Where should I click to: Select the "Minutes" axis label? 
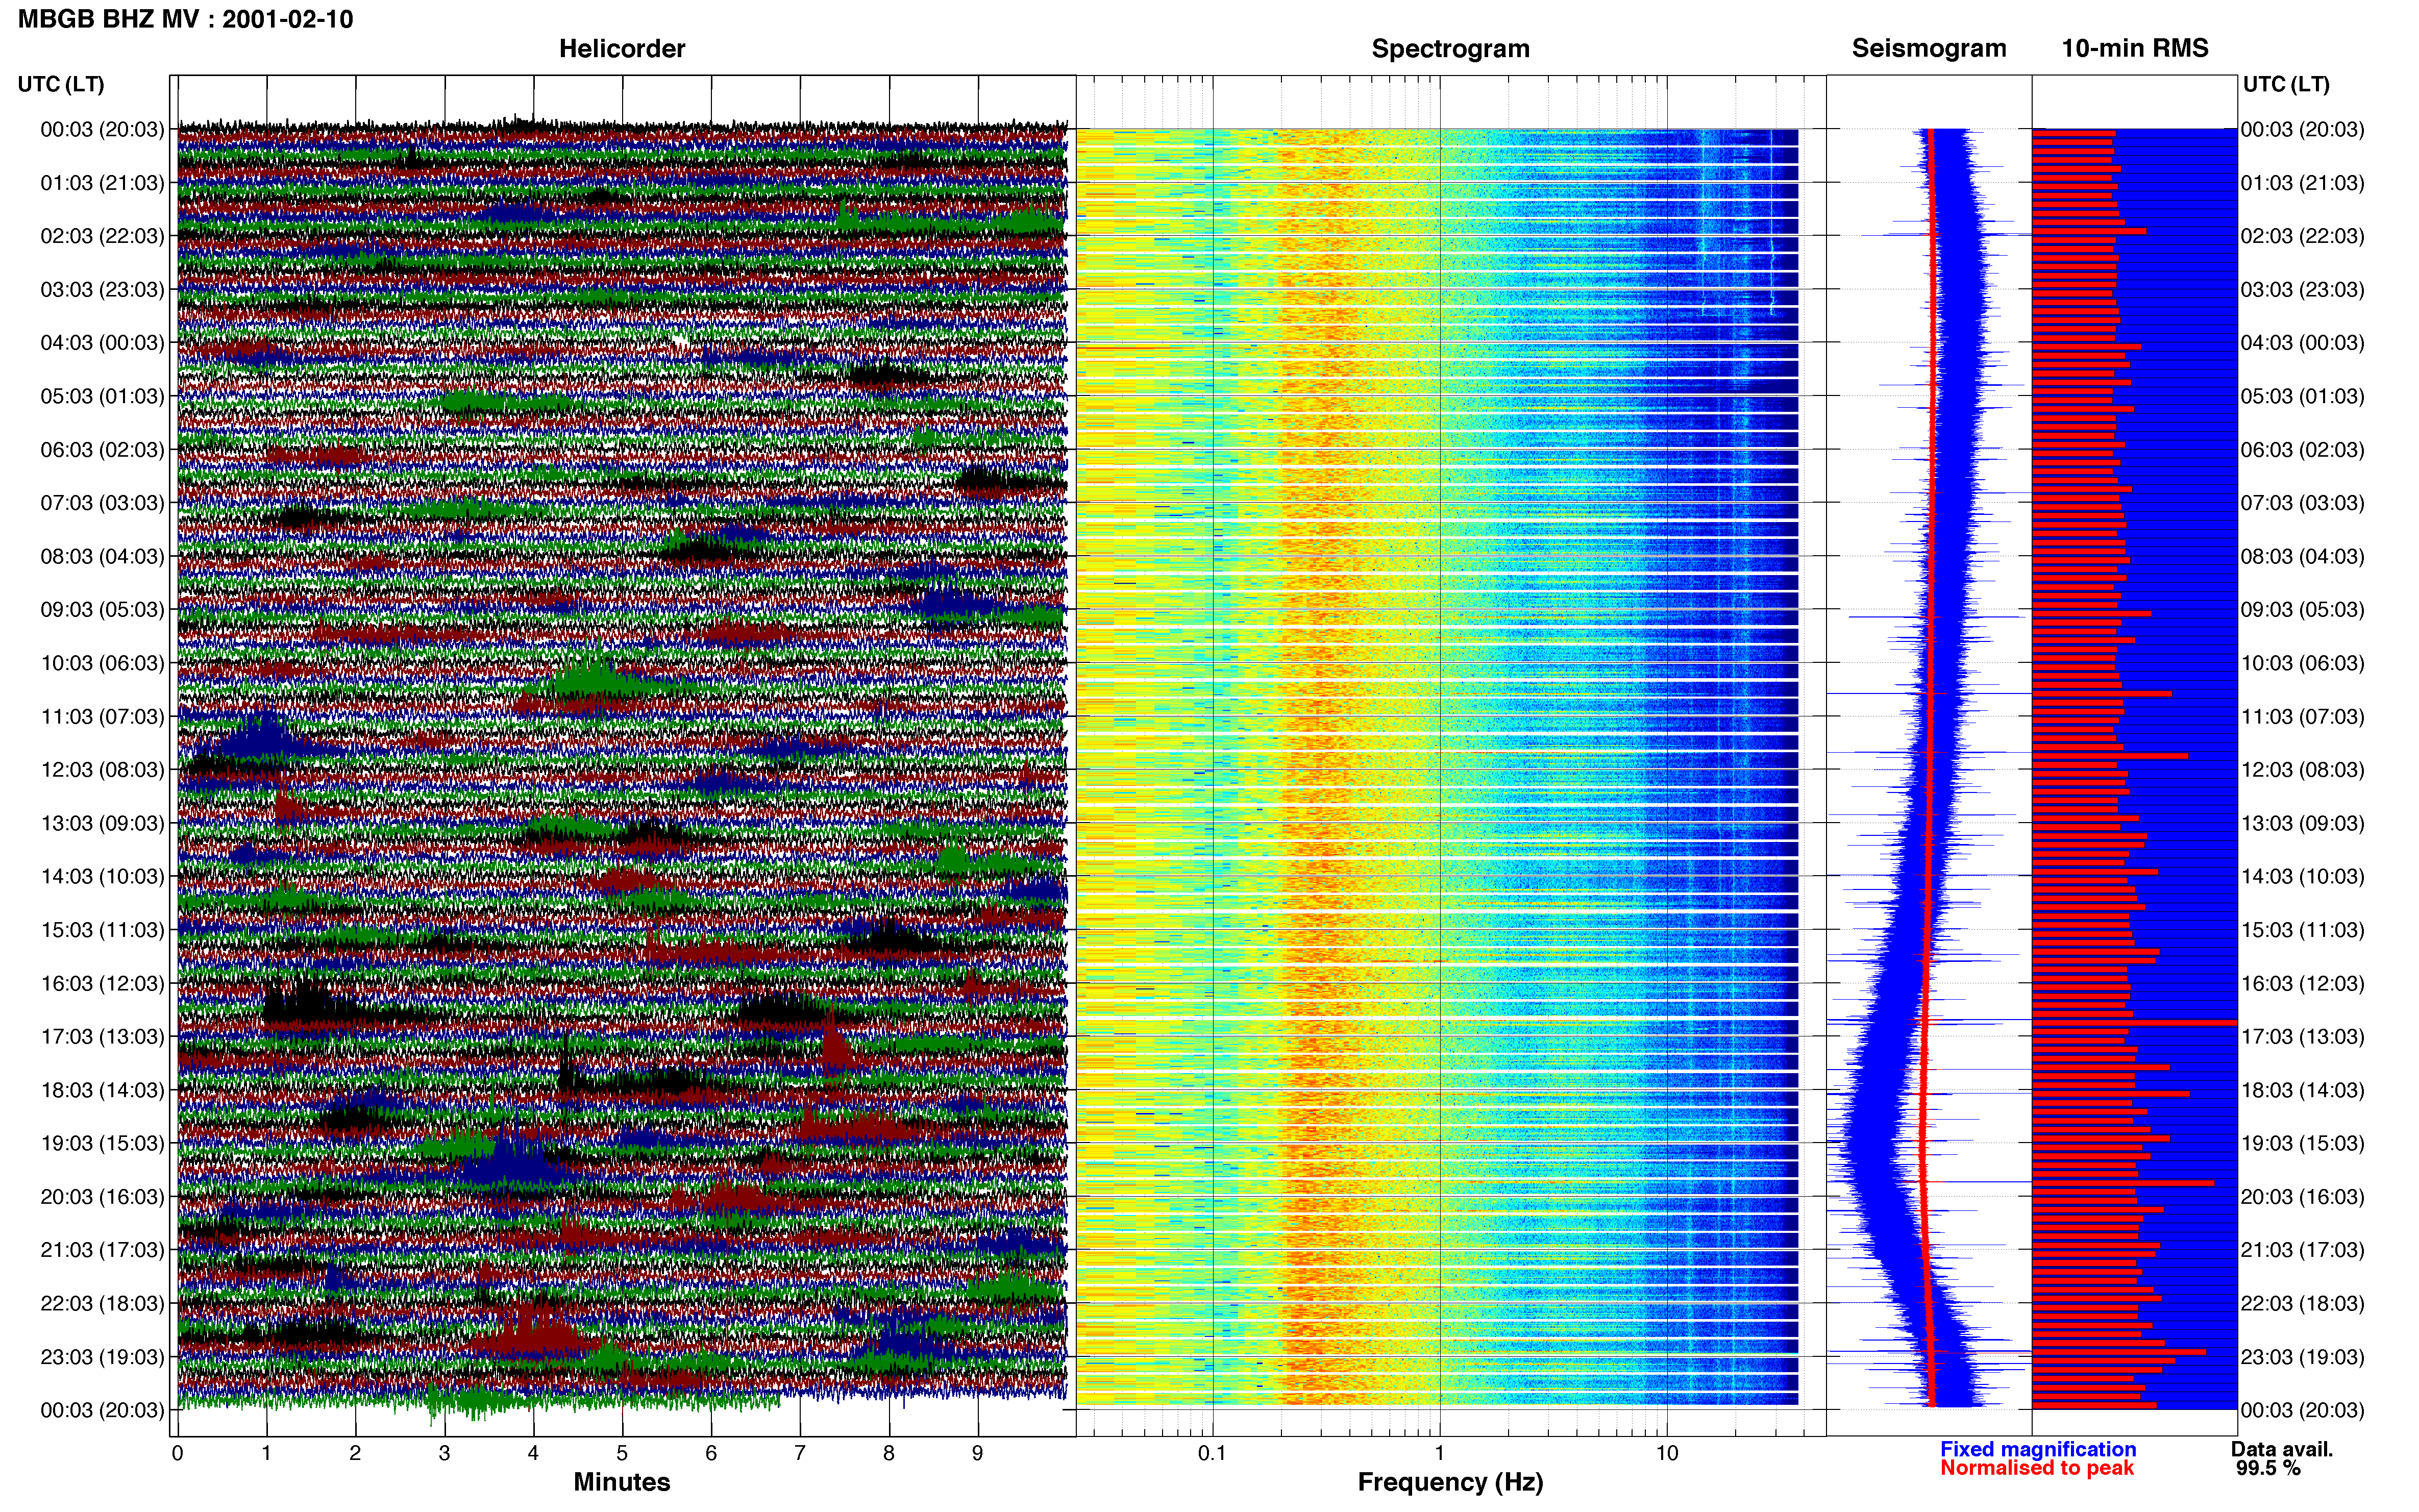point(622,1481)
